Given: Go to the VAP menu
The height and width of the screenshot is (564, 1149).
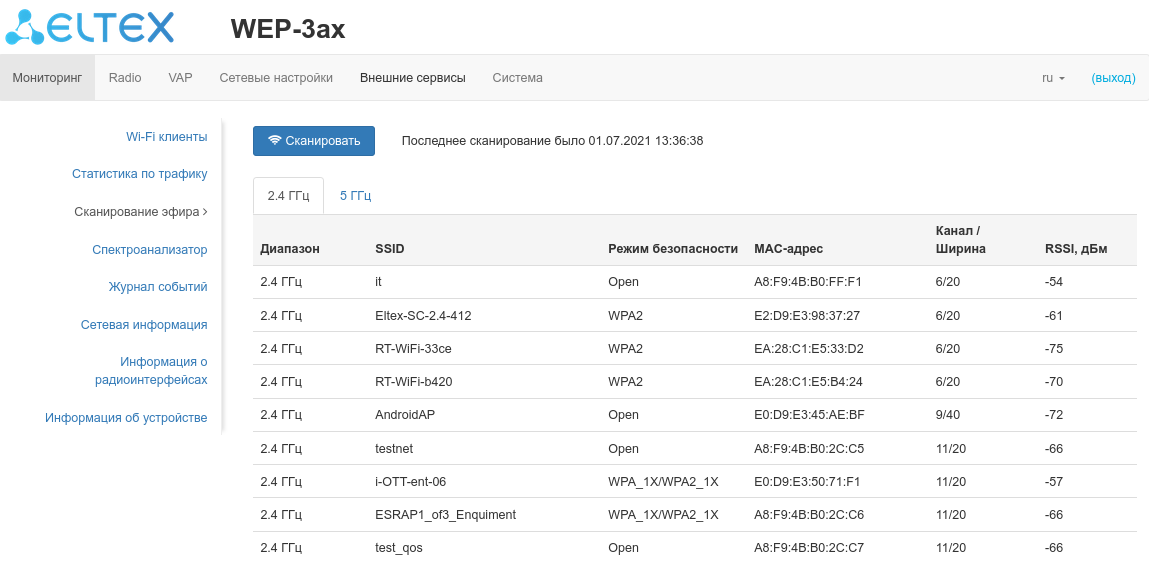Looking at the screenshot, I should [180, 78].
